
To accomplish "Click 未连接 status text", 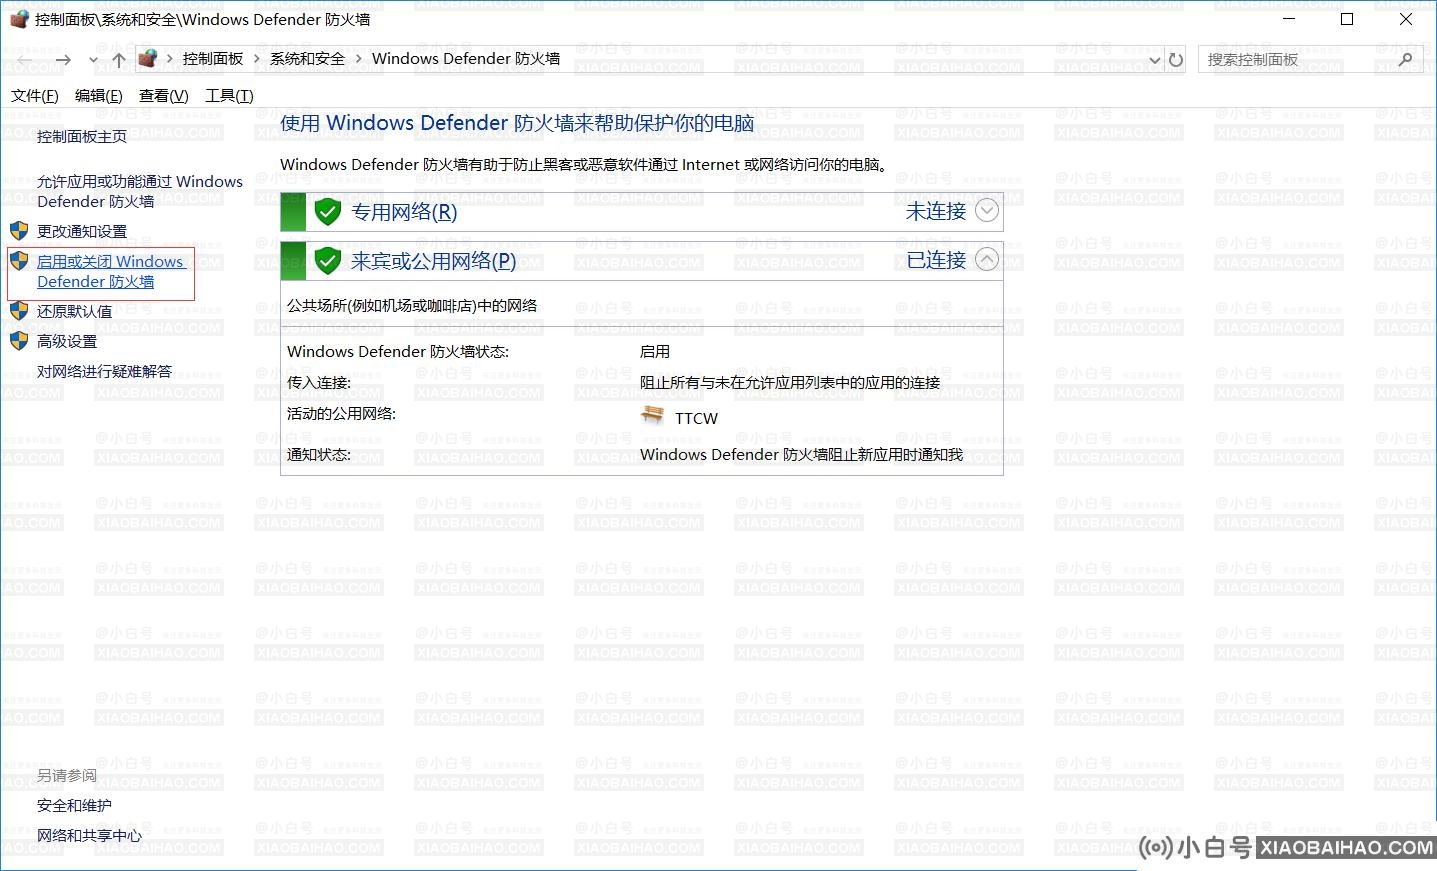I will [x=936, y=211].
